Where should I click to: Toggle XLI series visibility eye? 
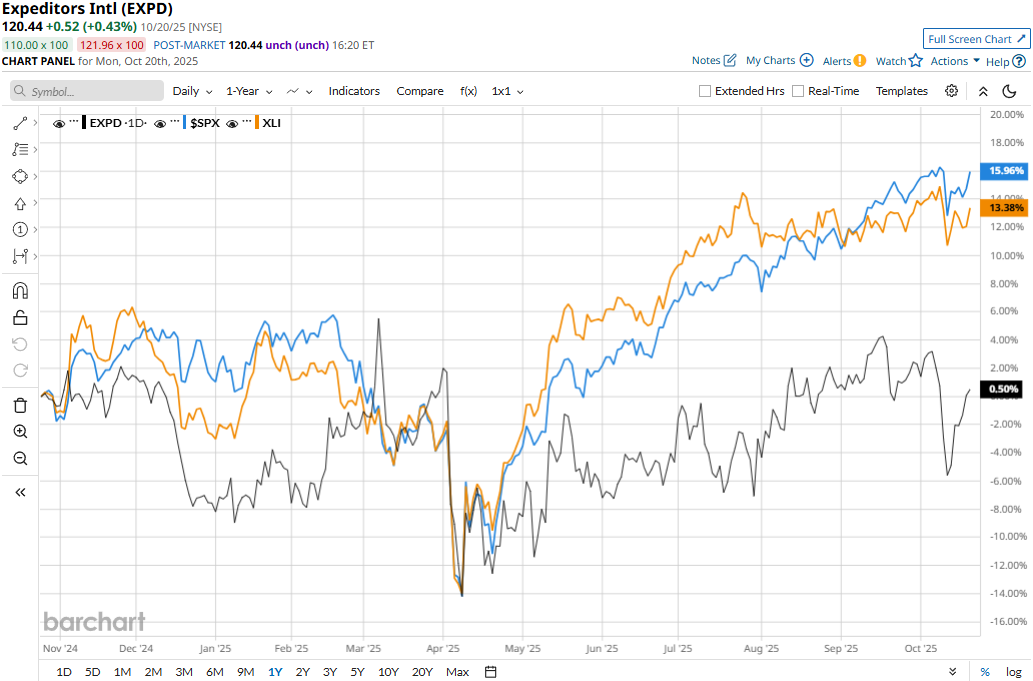(232, 123)
